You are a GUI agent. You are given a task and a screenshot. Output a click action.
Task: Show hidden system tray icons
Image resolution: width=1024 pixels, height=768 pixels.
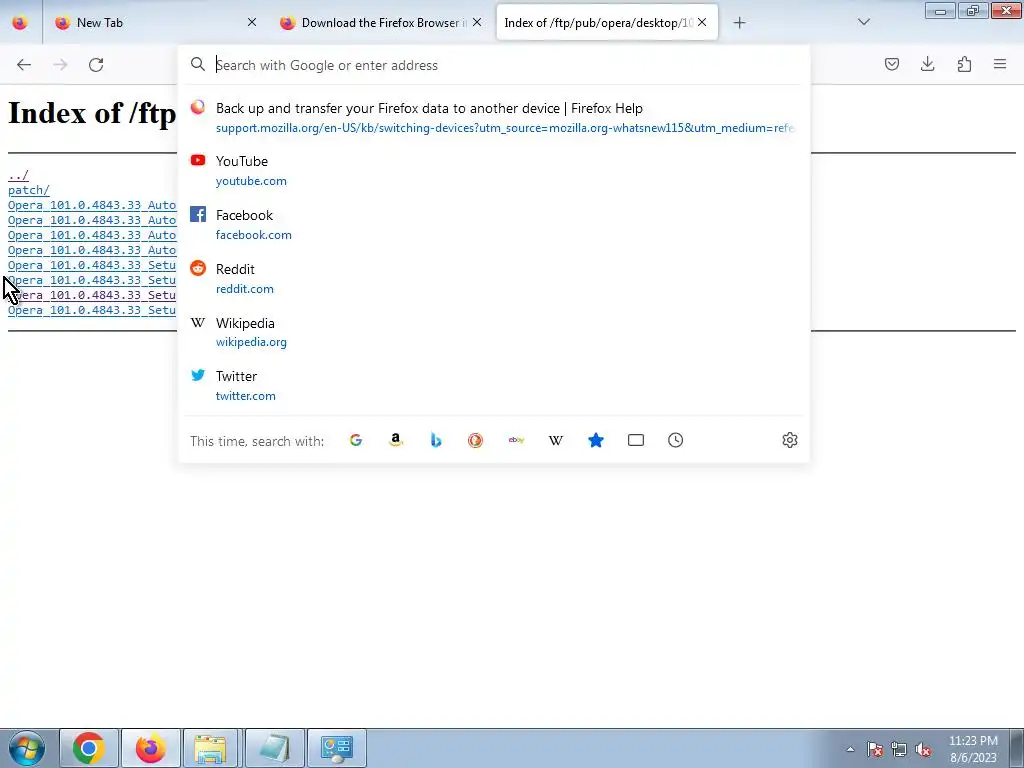850,749
